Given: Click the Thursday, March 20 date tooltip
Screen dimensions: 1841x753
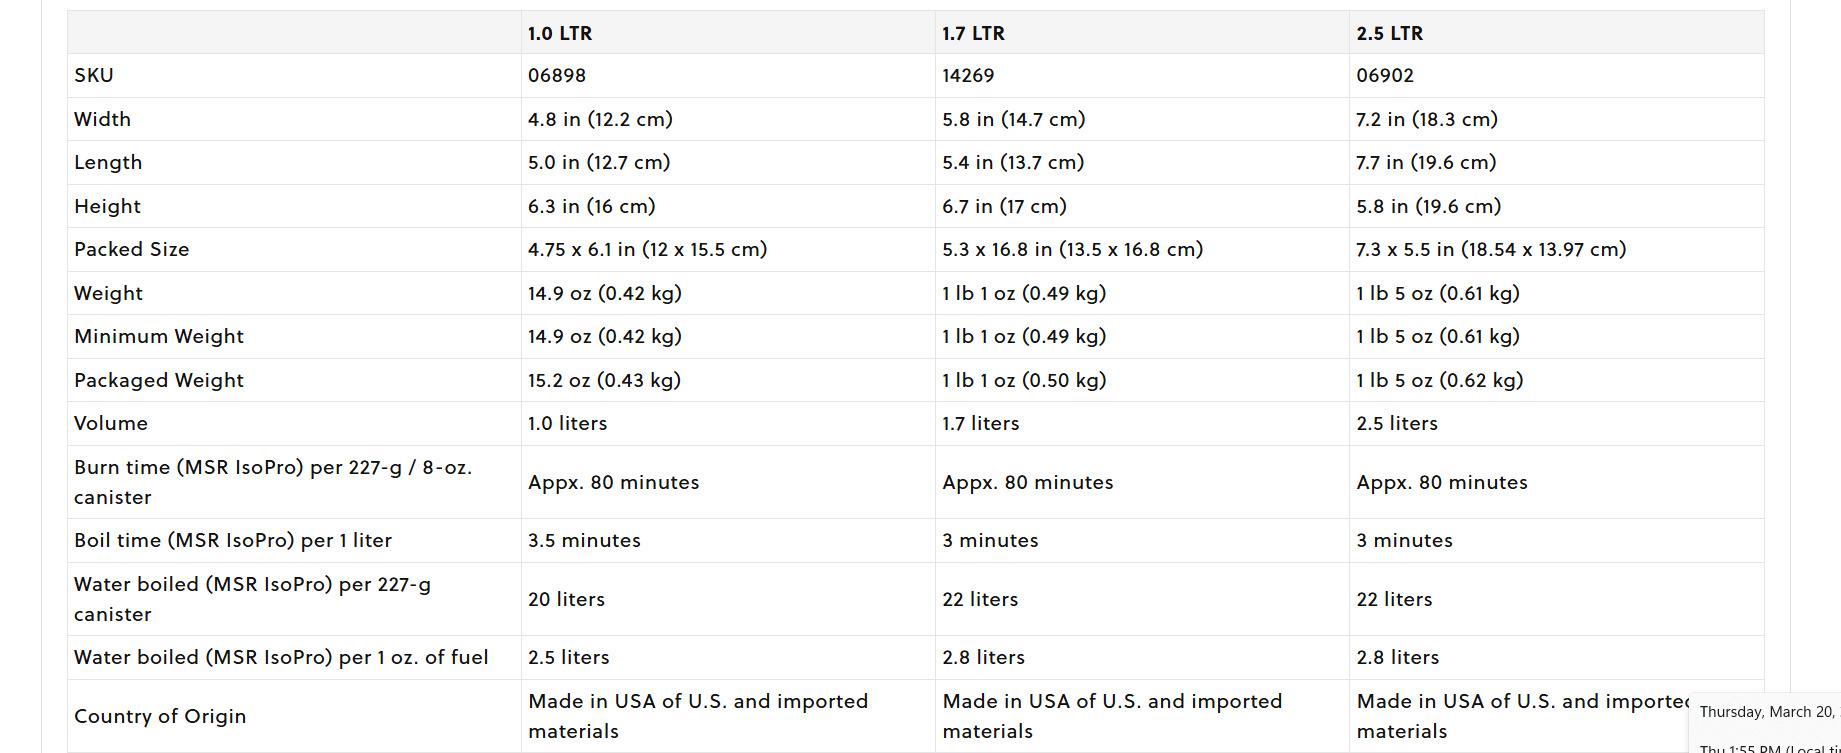Looking at the screenshot, I should point(1767,712).
